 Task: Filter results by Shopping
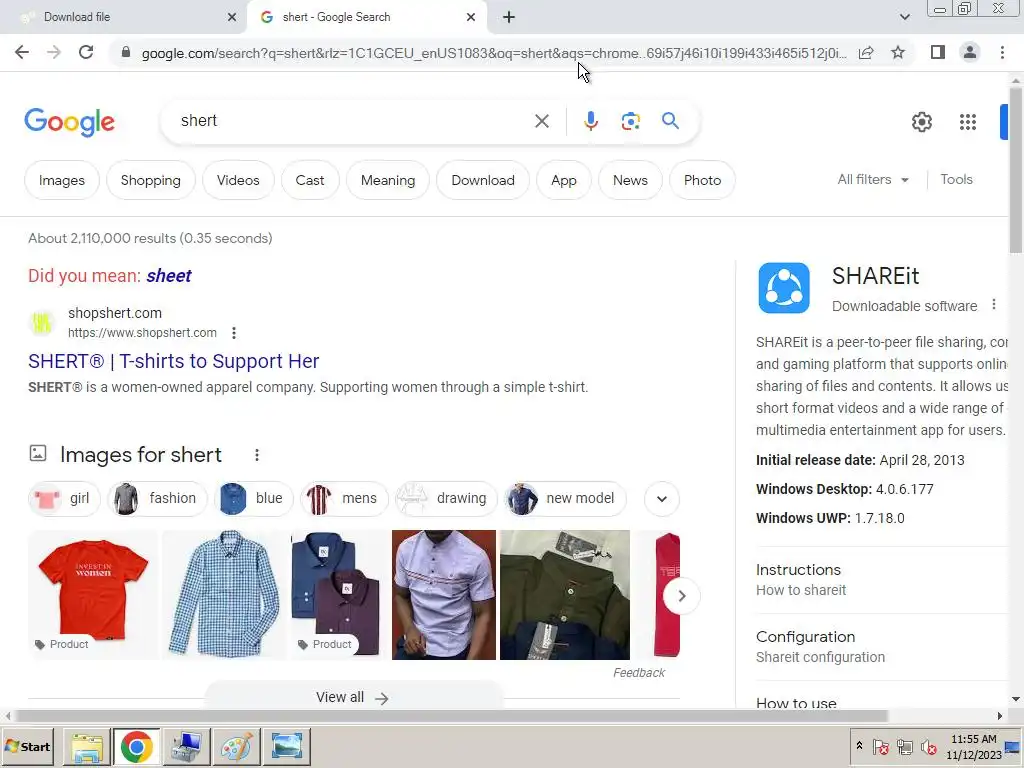coord(150,180)
